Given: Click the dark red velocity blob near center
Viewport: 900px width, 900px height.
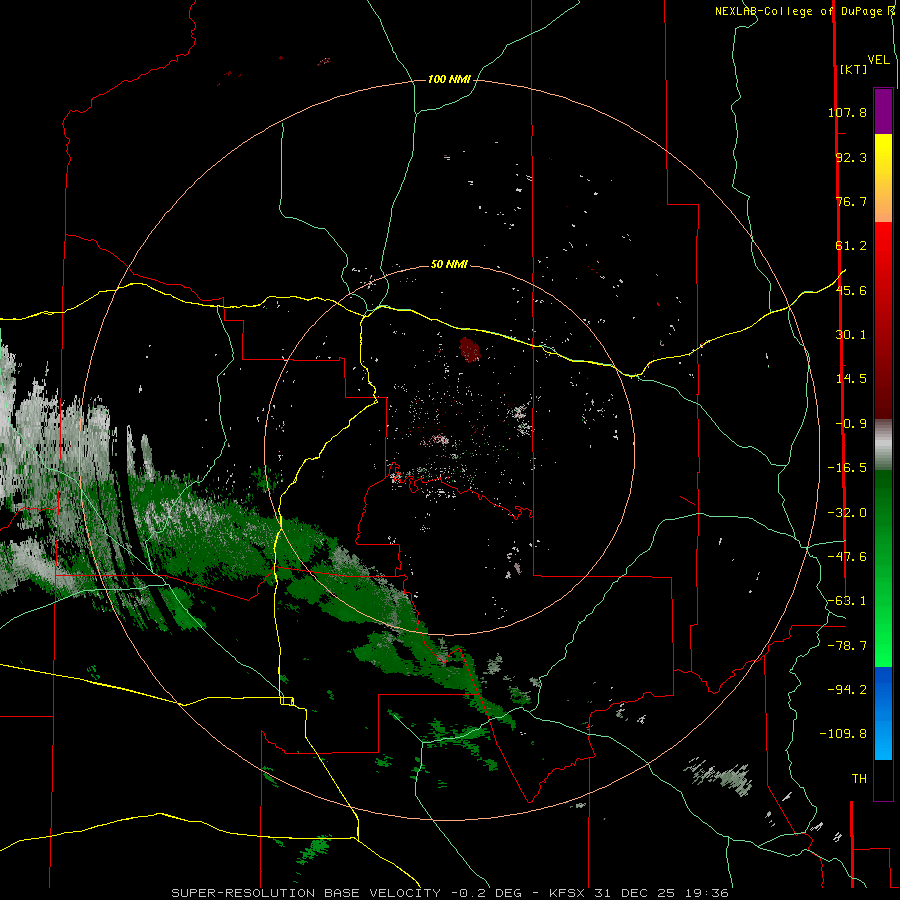Looking at the screenshot, I should [470, 350].
